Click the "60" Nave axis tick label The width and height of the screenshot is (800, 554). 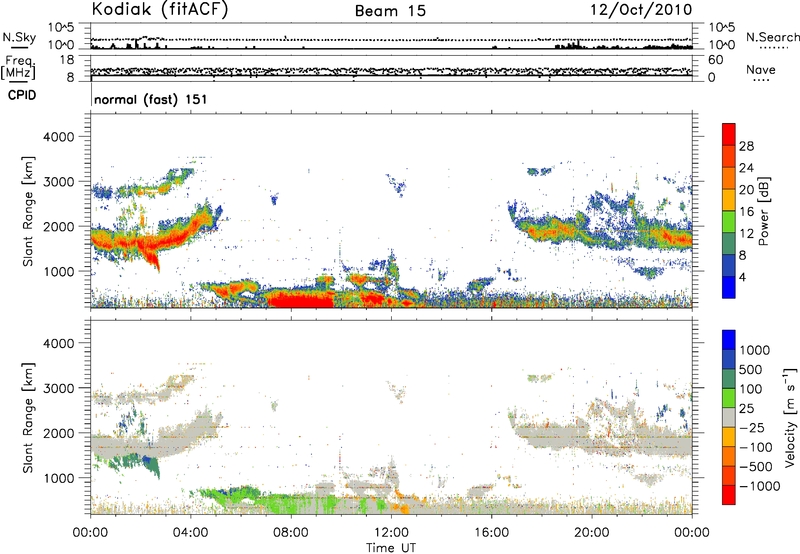tap(716, 60)
